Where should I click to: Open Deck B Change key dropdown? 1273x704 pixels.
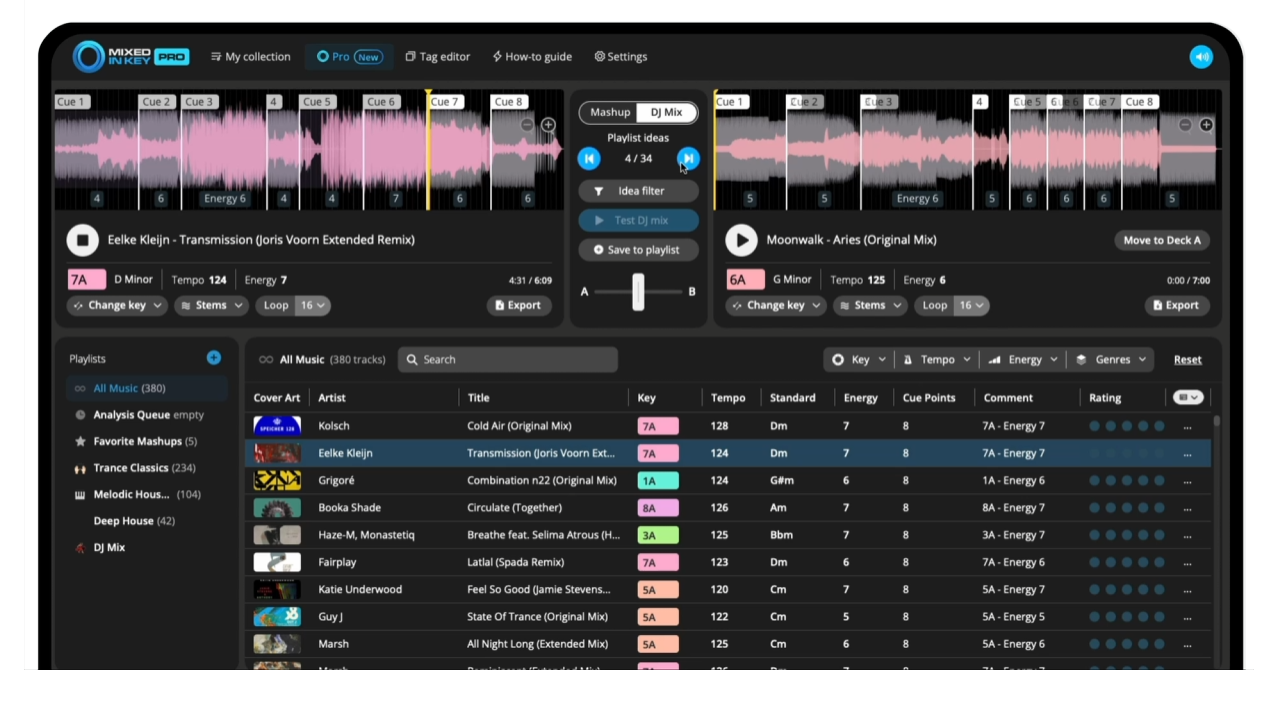[776, 305]
